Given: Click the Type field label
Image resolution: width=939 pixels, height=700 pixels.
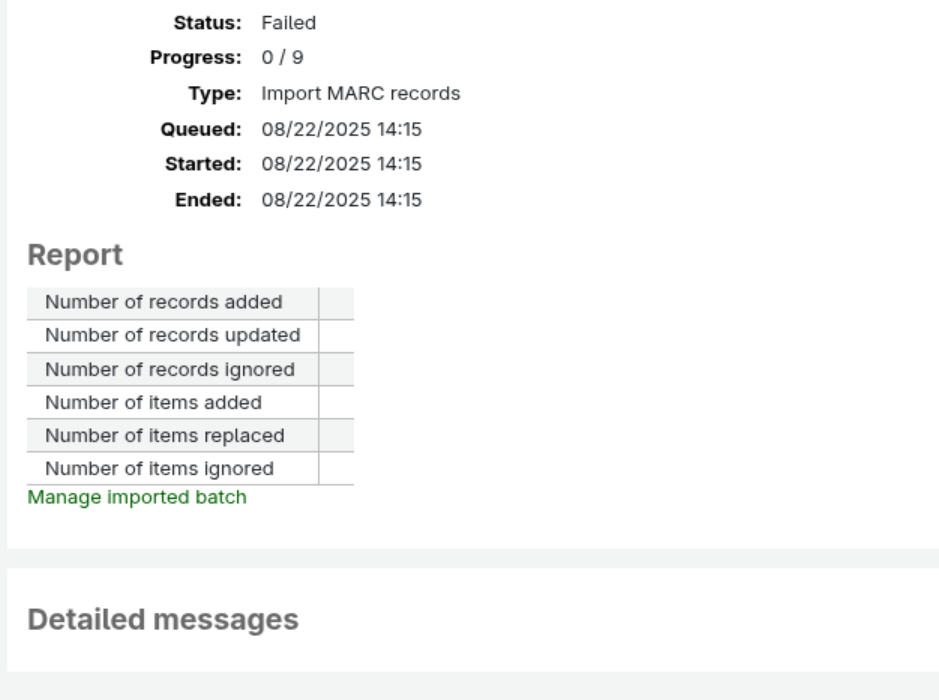Looking at the screenshot, I should 215,94.
